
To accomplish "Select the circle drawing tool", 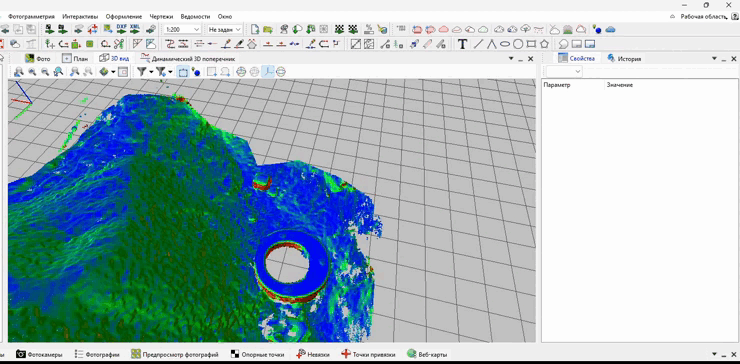I will point(518,44).
